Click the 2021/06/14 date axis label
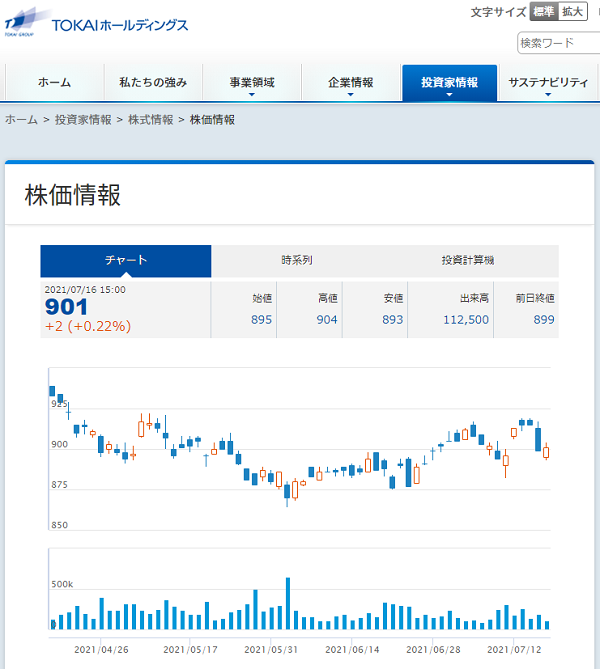 (352, 650)
